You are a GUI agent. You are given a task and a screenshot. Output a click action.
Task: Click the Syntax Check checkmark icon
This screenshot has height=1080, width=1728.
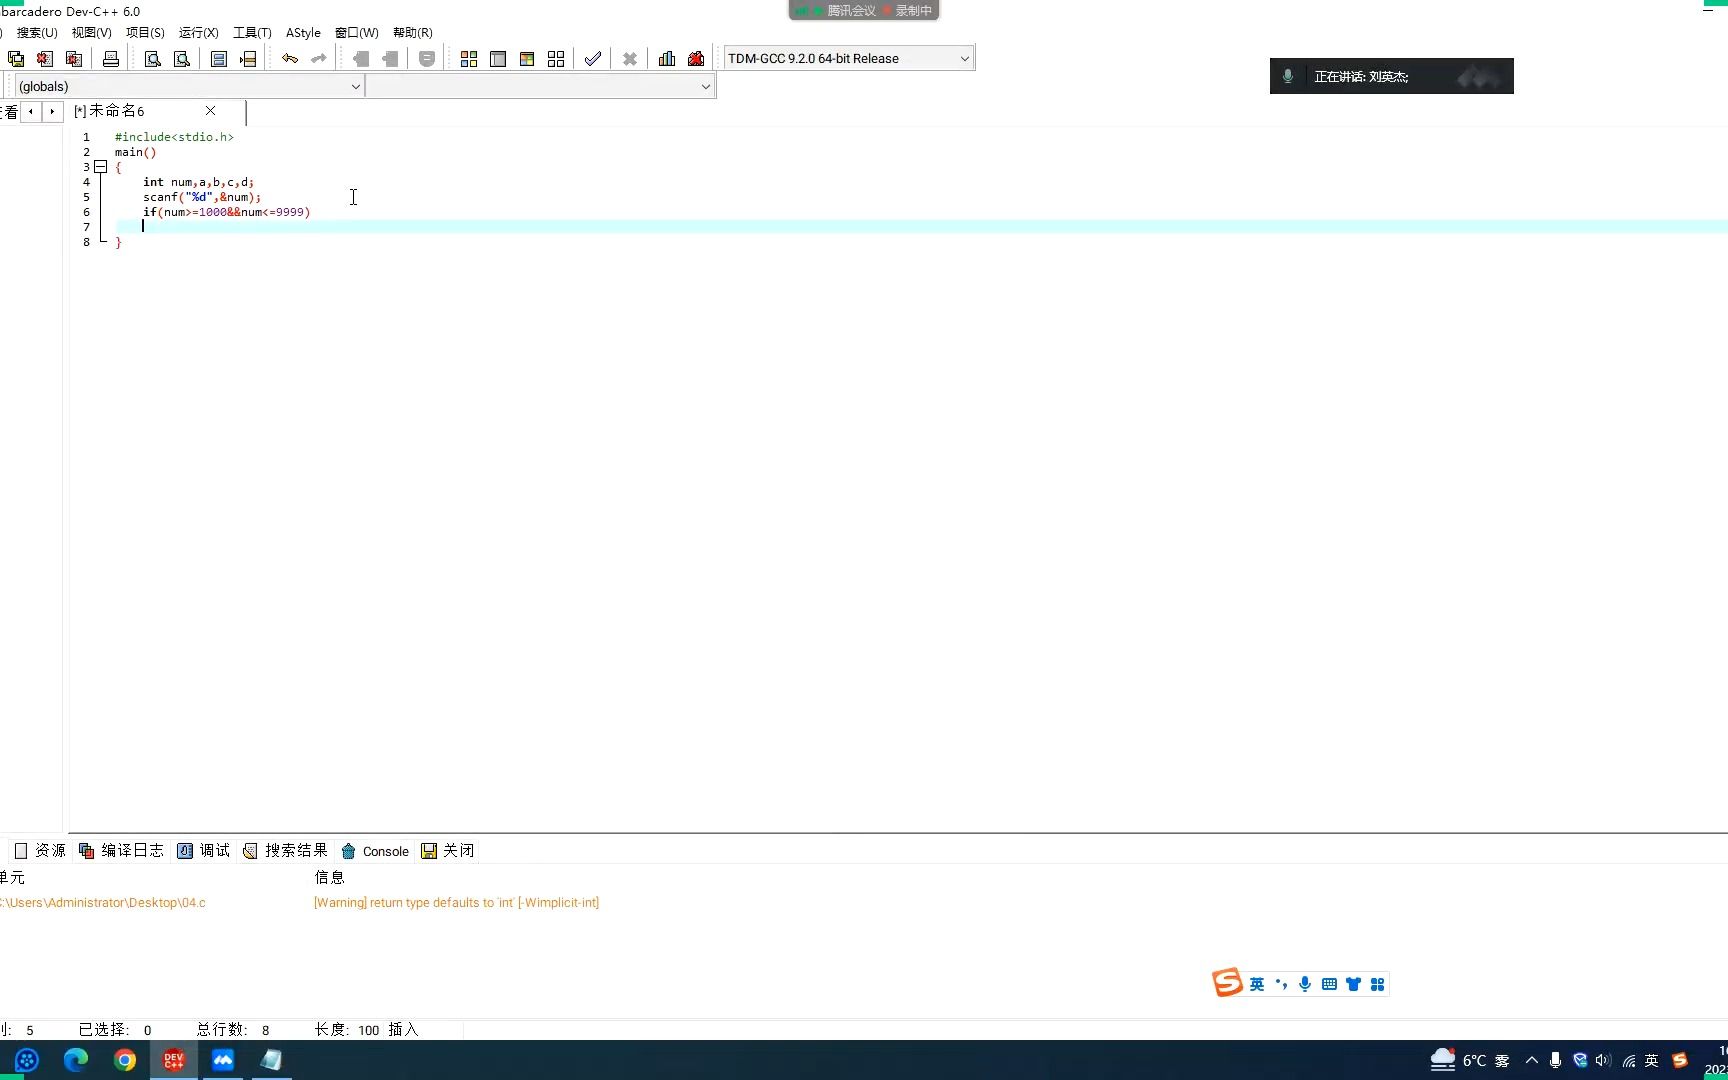(x=593, y=59)
